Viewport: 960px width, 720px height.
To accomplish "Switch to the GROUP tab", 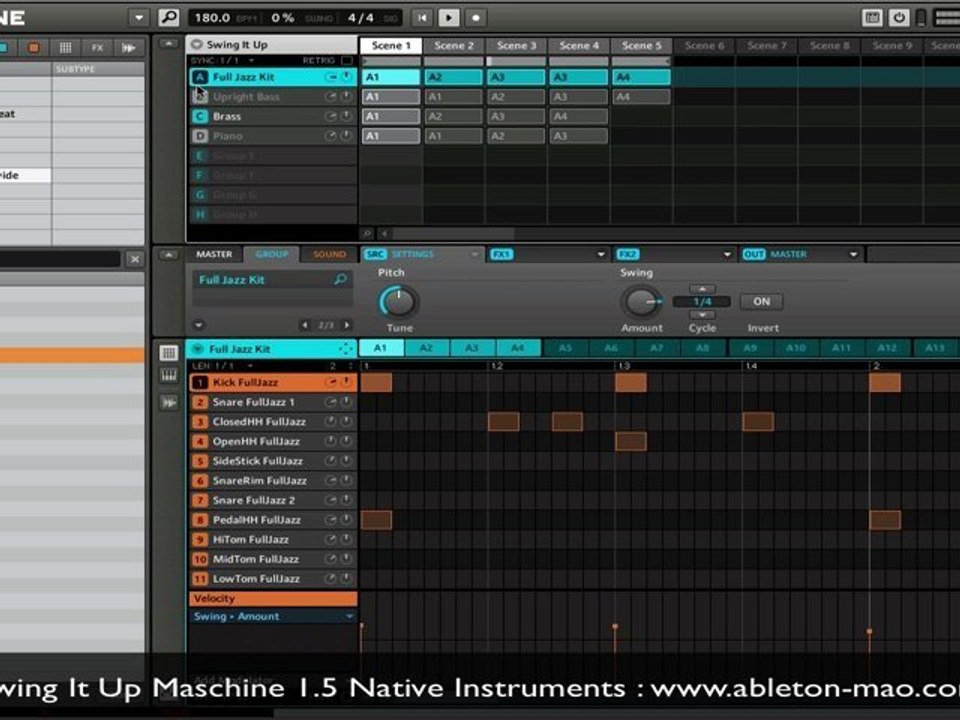I will pos(272,254).
